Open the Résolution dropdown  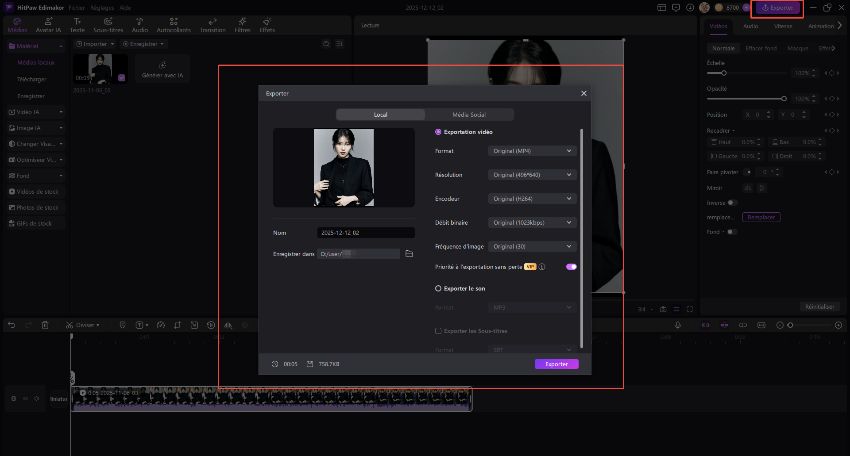pyautogui.click(x=533, y=175)
